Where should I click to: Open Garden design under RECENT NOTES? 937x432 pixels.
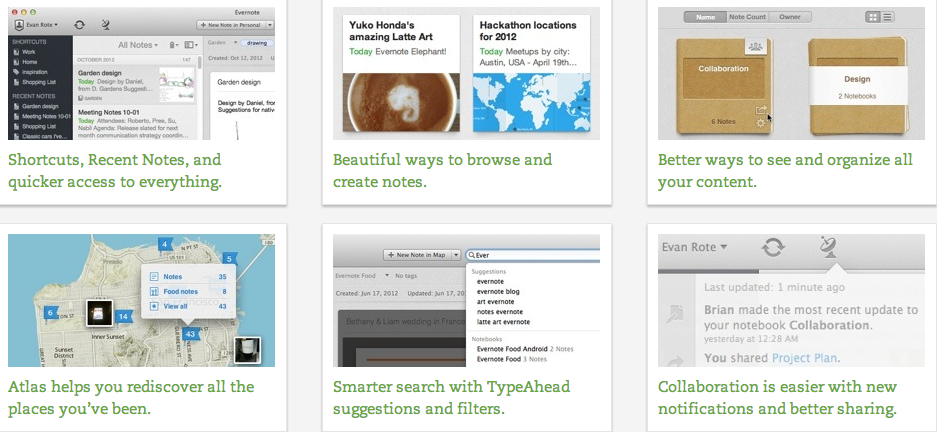(x=34, y=106)
